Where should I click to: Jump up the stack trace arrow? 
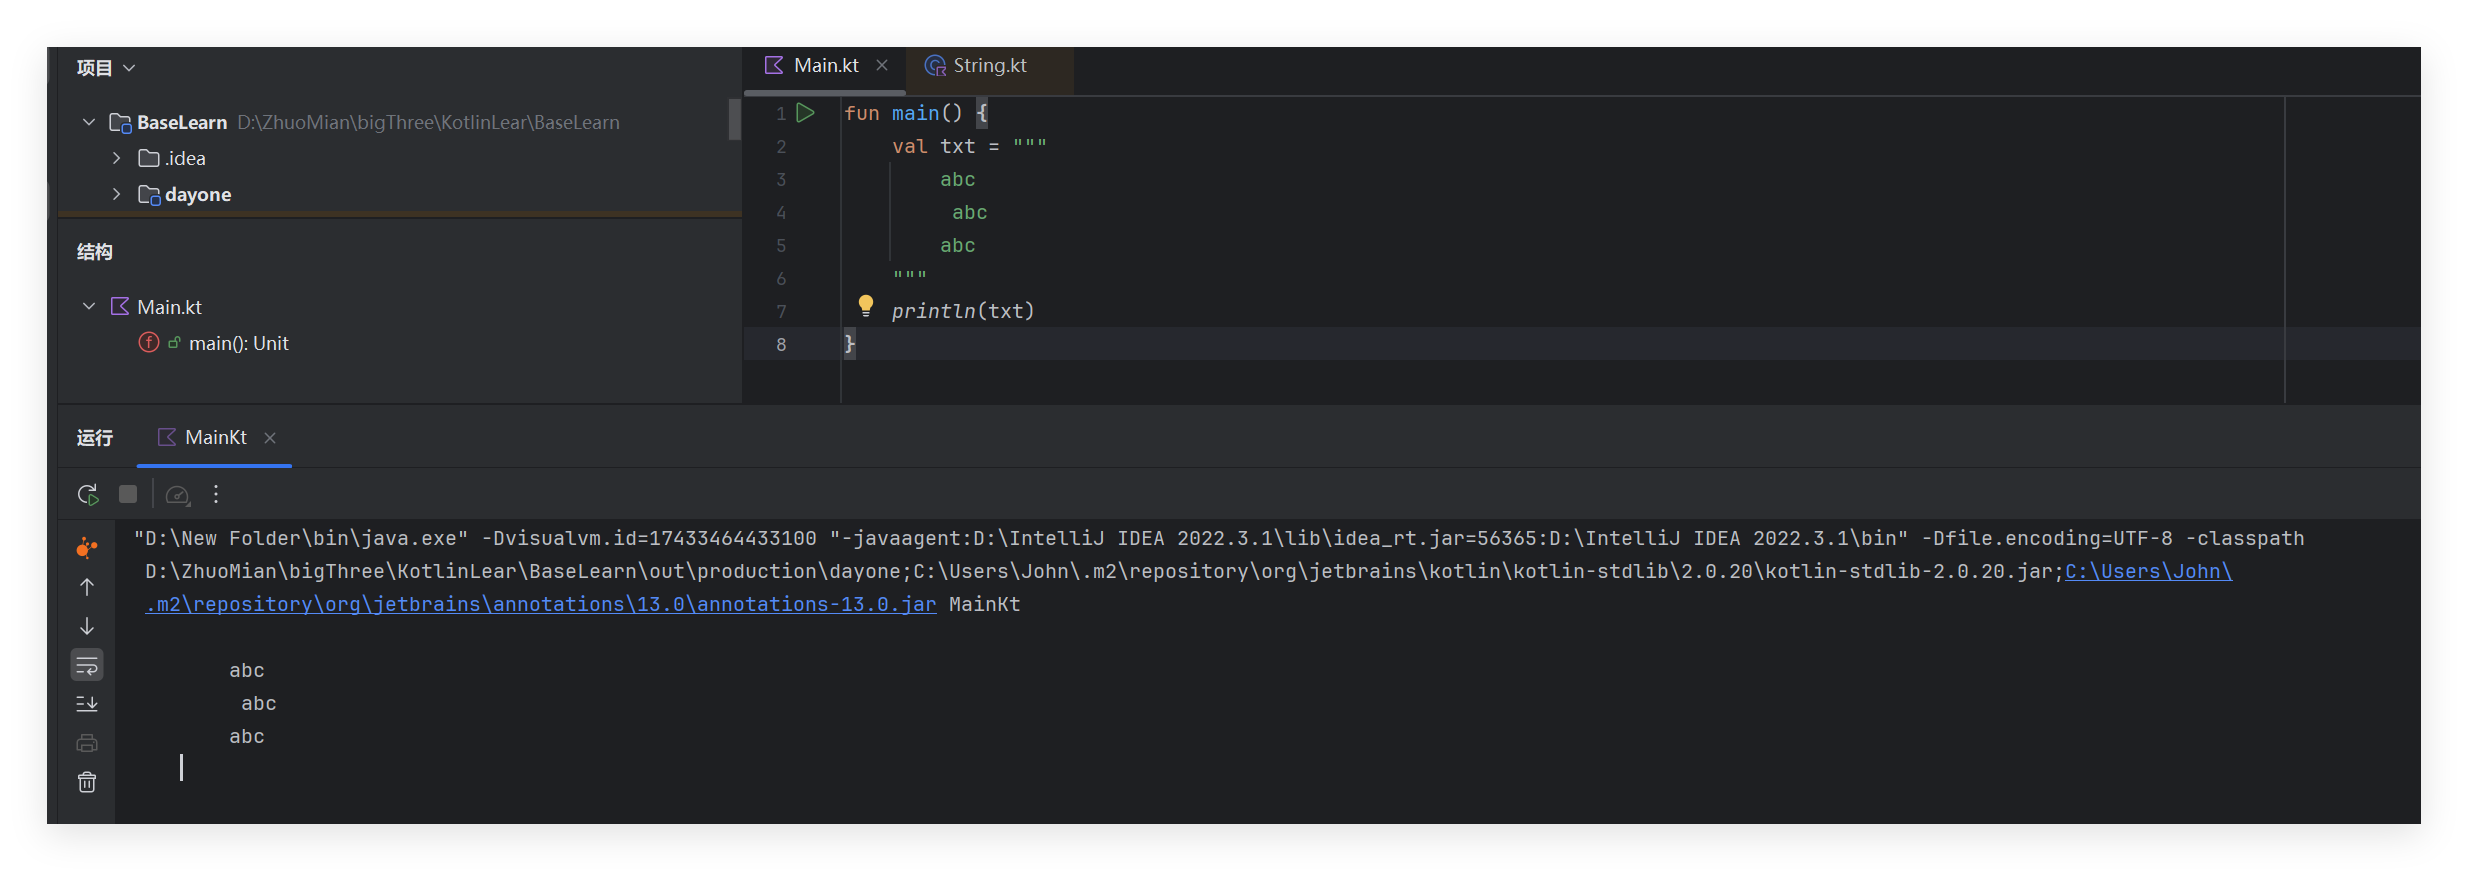click(87, 587)
